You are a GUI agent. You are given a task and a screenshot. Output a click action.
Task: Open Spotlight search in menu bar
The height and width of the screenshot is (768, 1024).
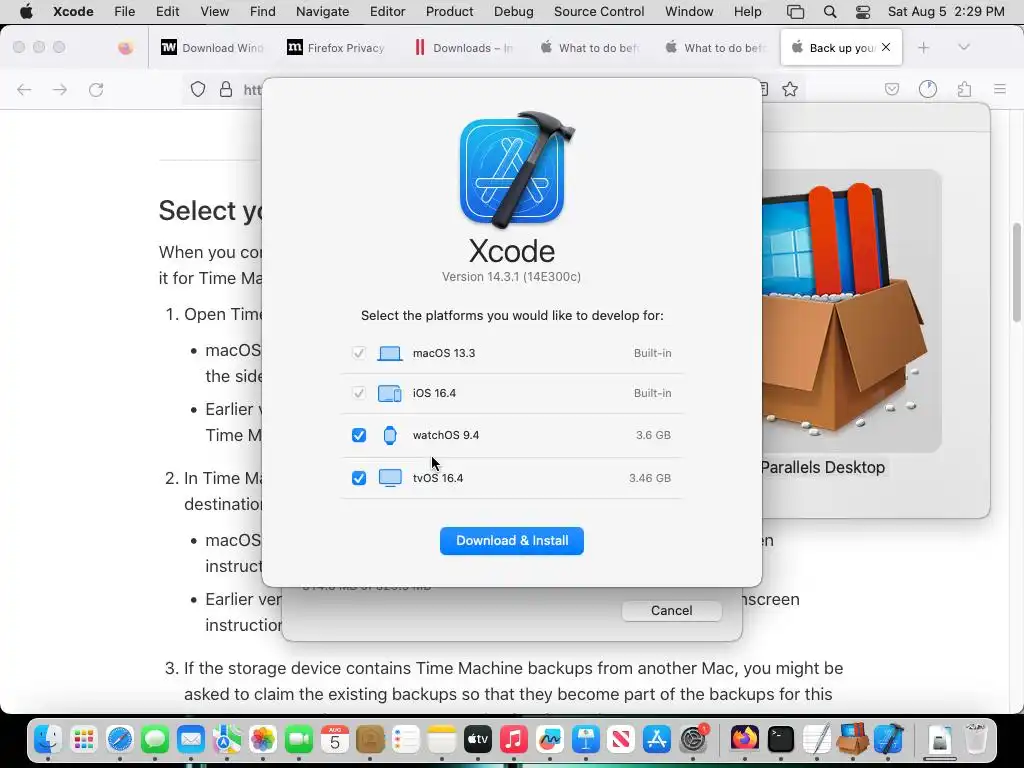pyautogui.click(x=829, y=12)
